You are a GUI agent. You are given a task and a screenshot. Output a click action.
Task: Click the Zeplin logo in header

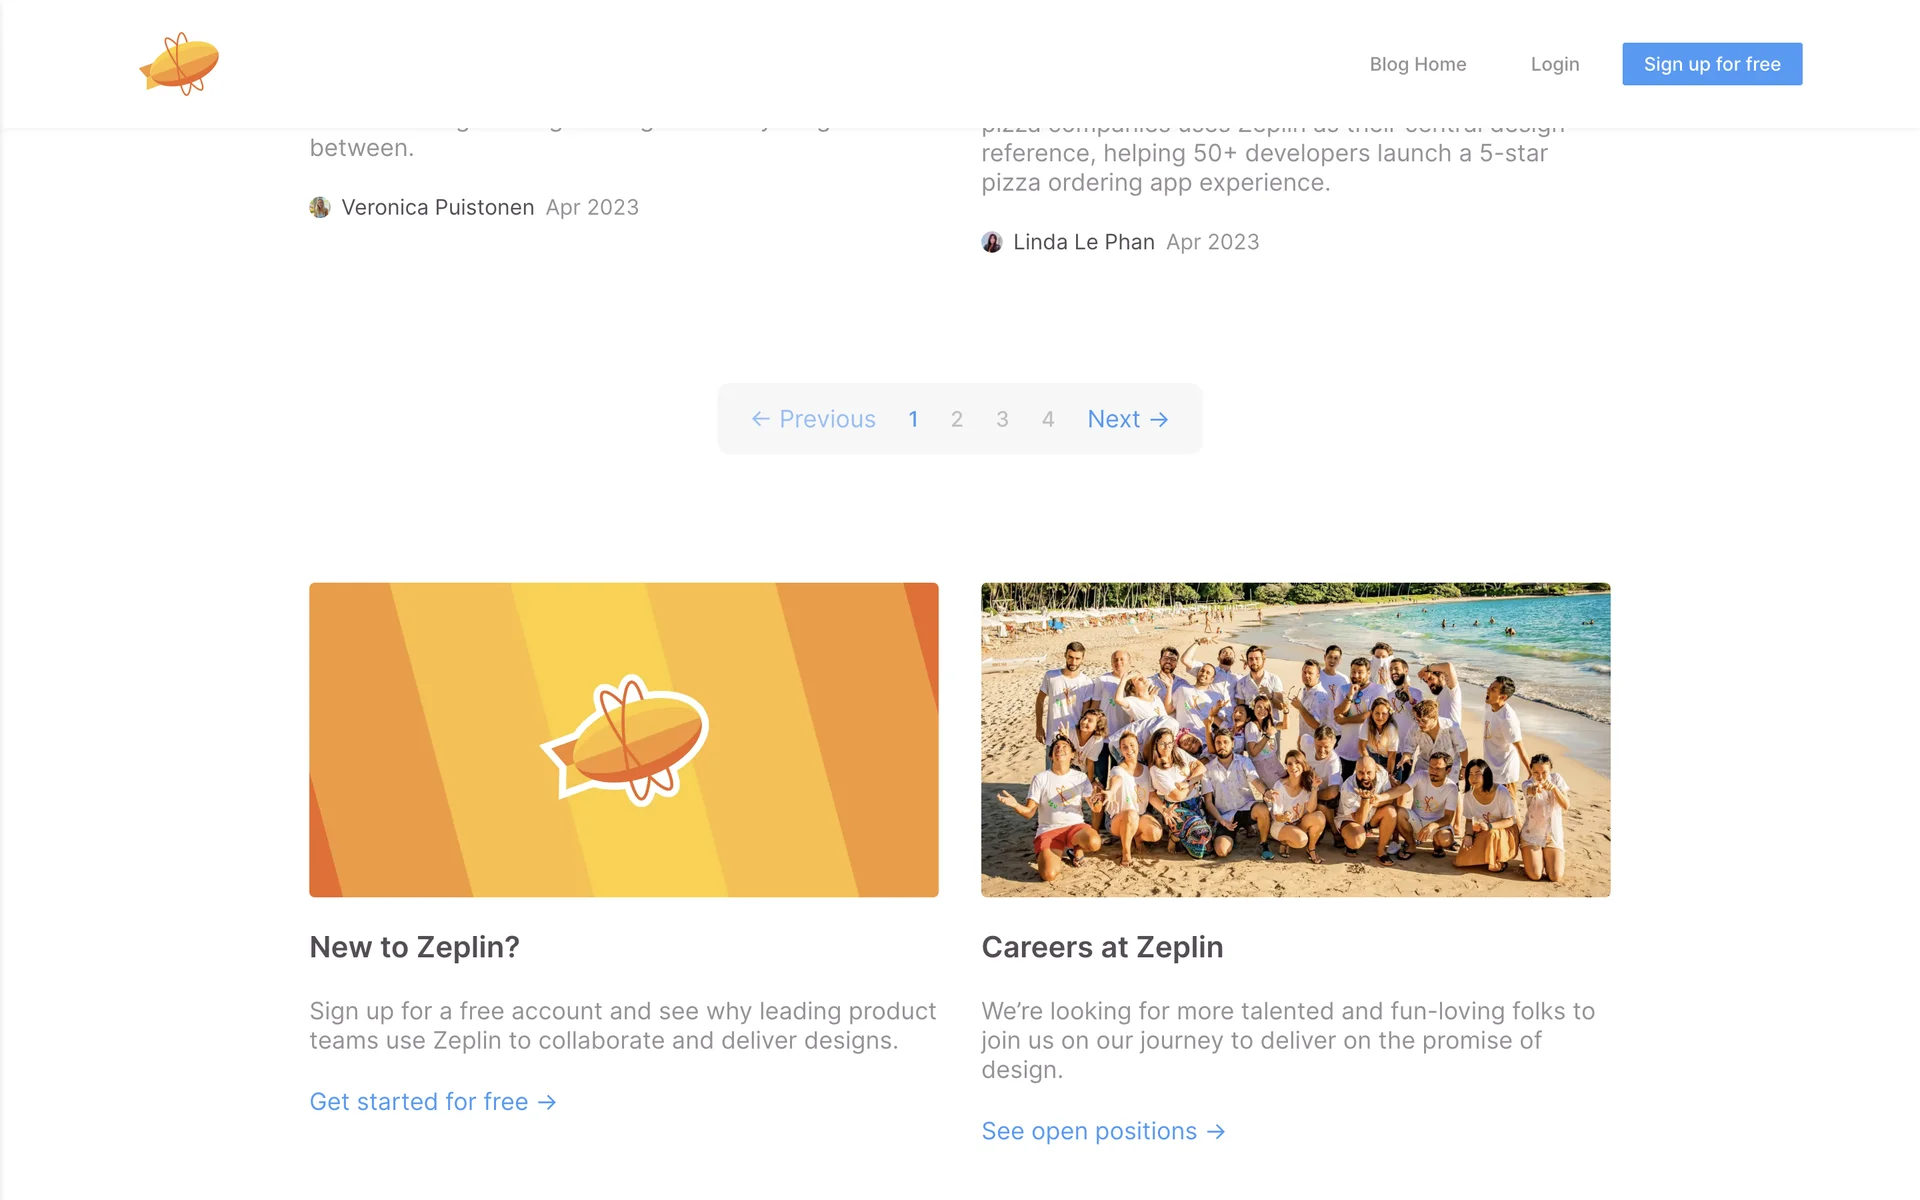coord(179,64)
